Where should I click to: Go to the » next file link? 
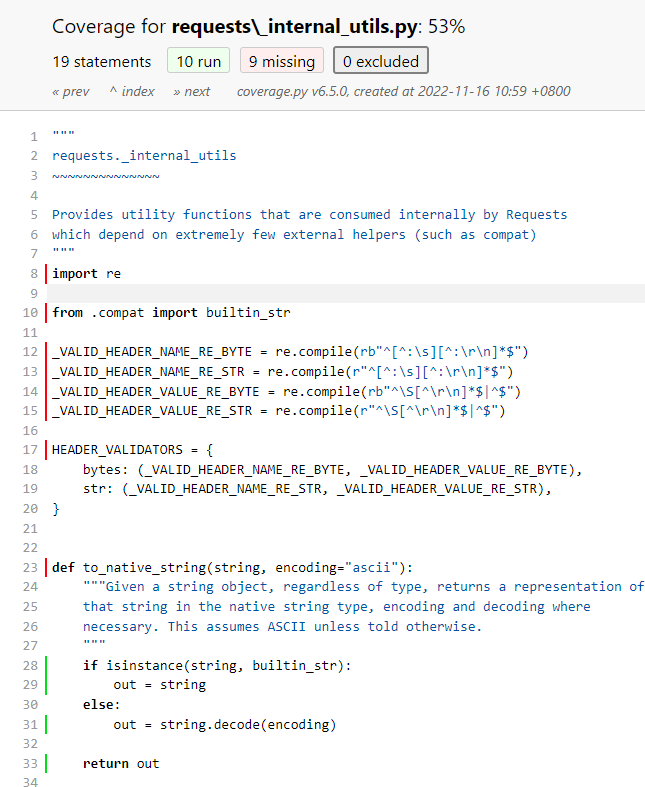[192, 91]
